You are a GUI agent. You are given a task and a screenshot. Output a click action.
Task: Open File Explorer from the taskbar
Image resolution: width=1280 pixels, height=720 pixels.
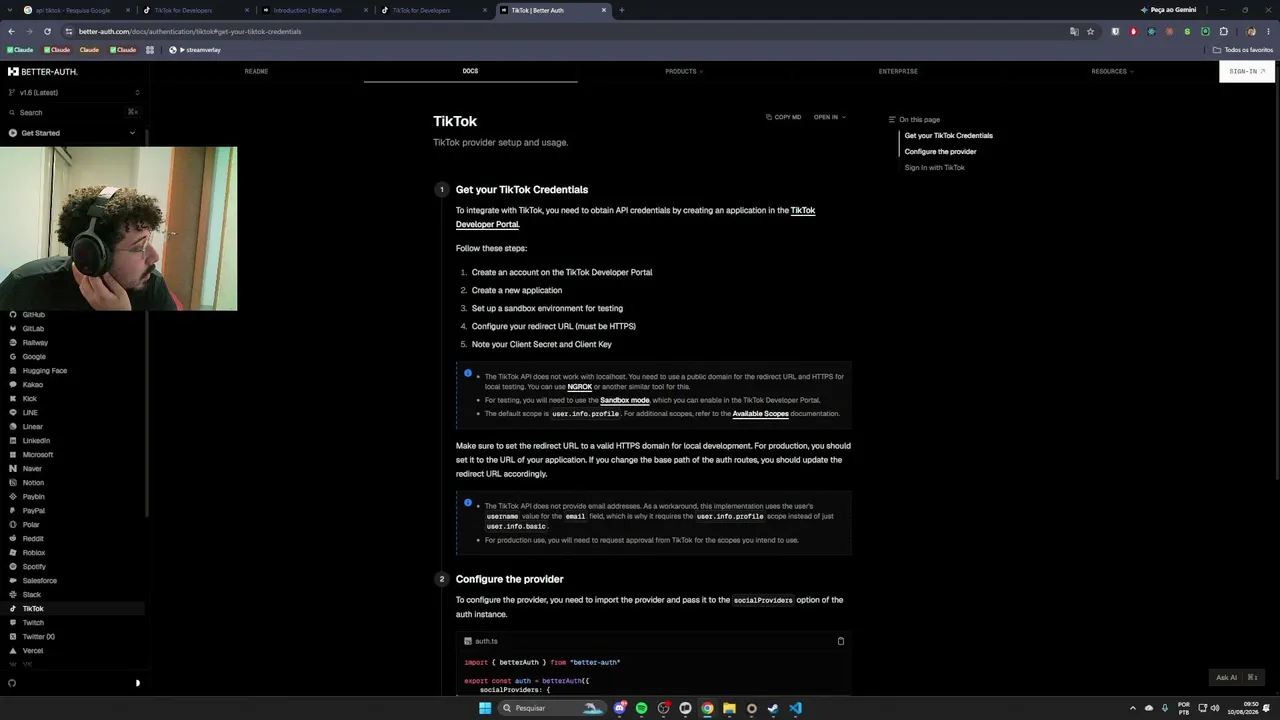coord(729,708)
